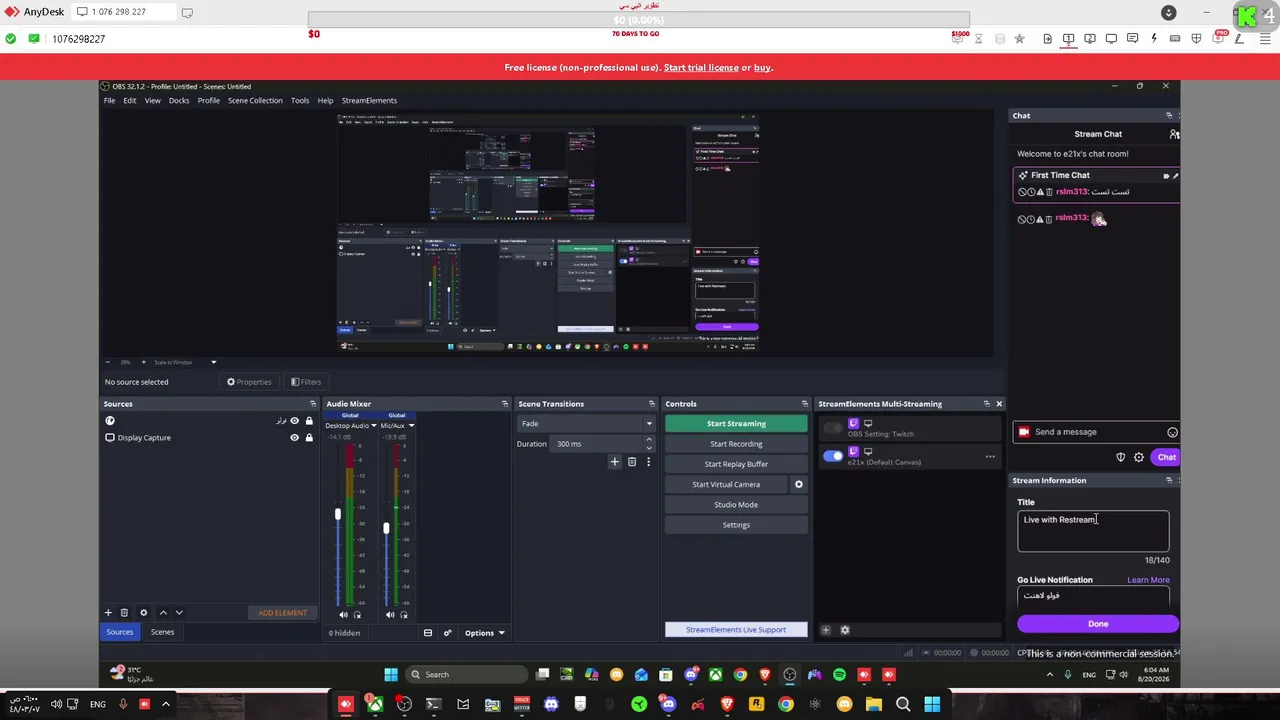Toggle visibility of Display Capture source
1280x720 pixels.
coord(294,438)
